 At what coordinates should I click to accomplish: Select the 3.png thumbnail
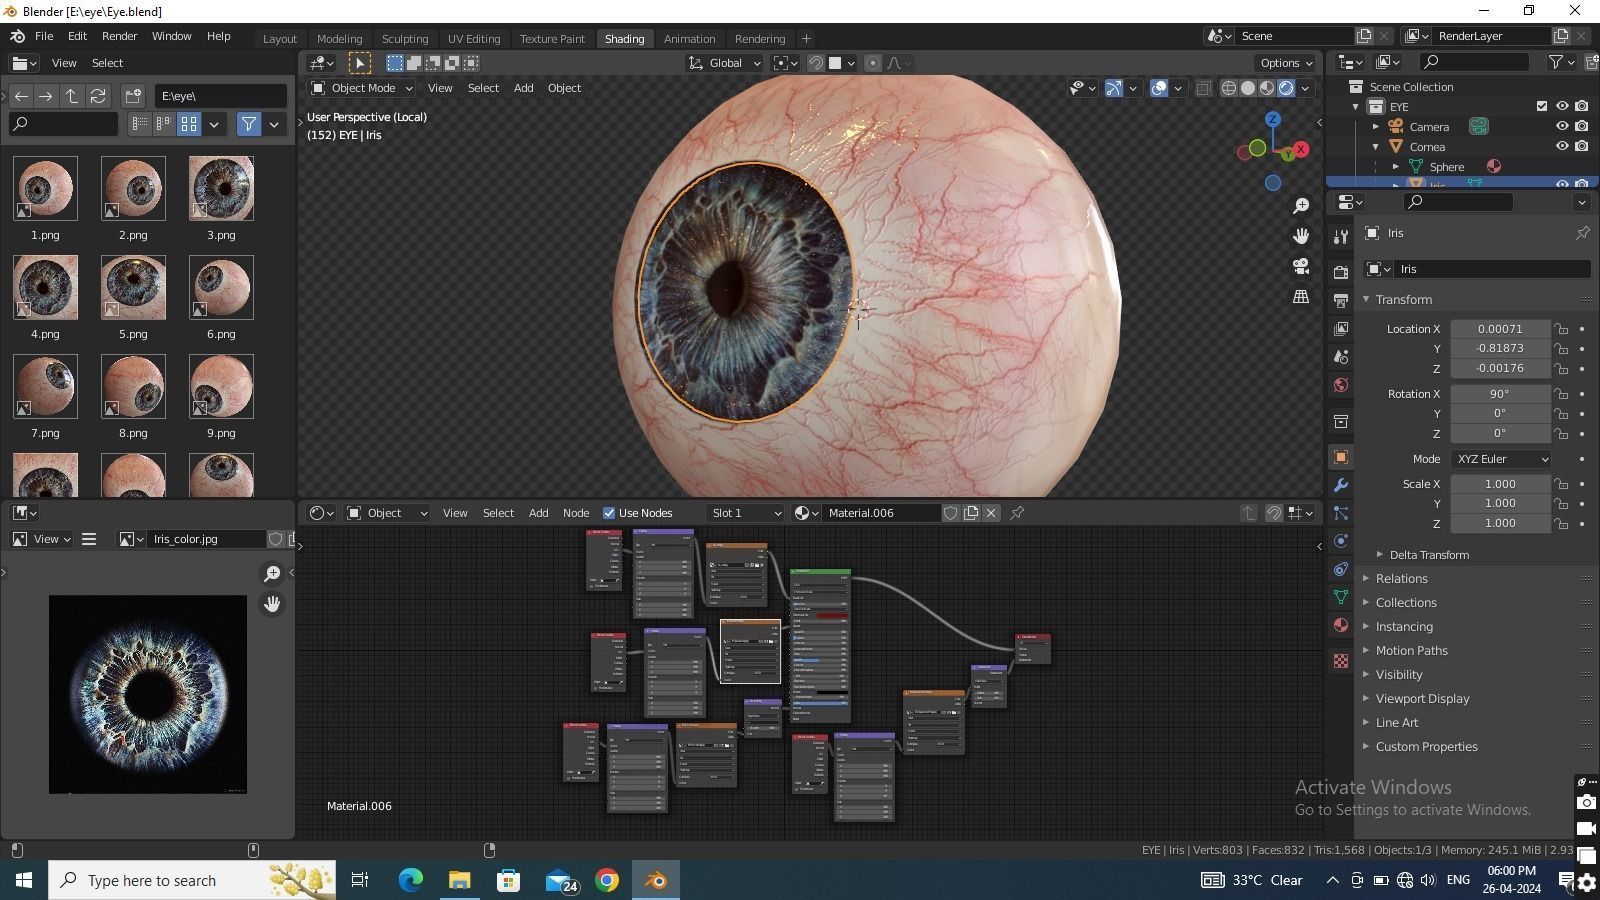click(221, 189)
